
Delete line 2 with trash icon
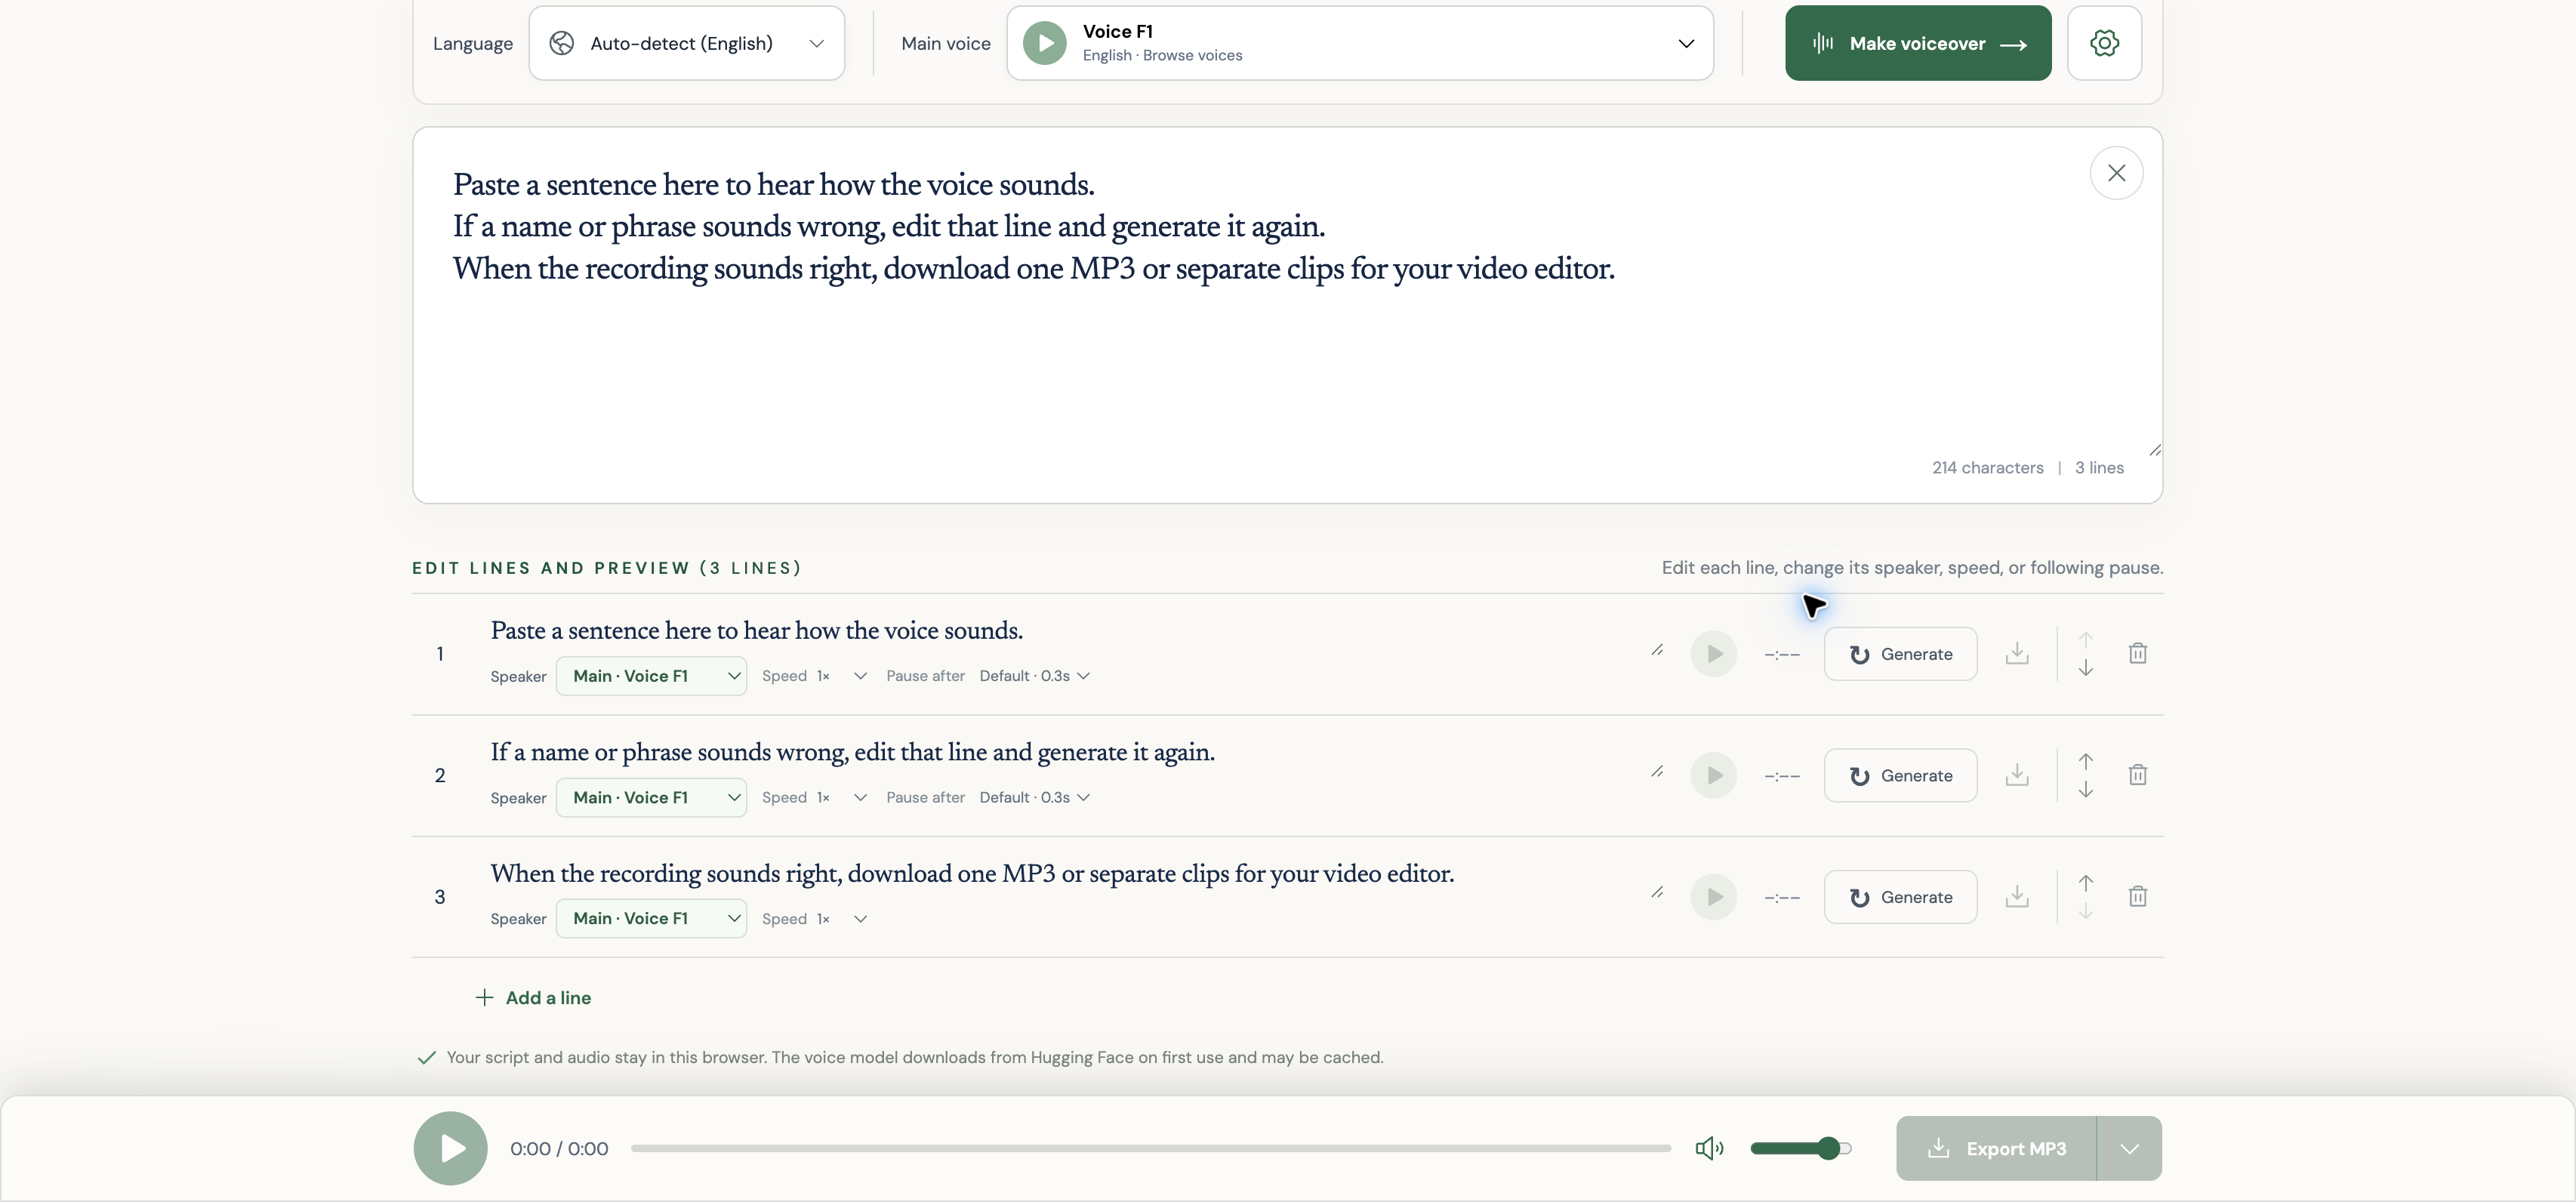pos(2138,774)
